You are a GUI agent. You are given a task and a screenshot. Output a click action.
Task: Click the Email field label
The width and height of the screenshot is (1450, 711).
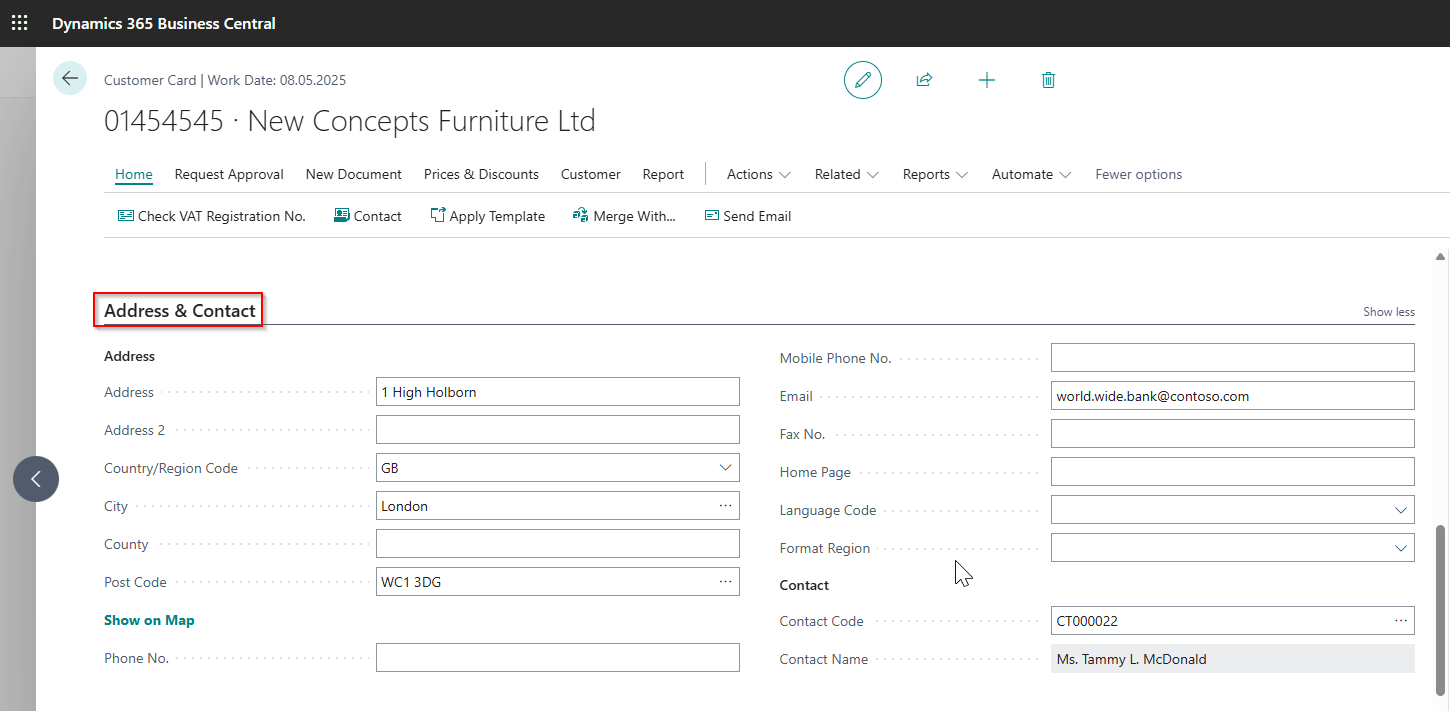point(796,396)
